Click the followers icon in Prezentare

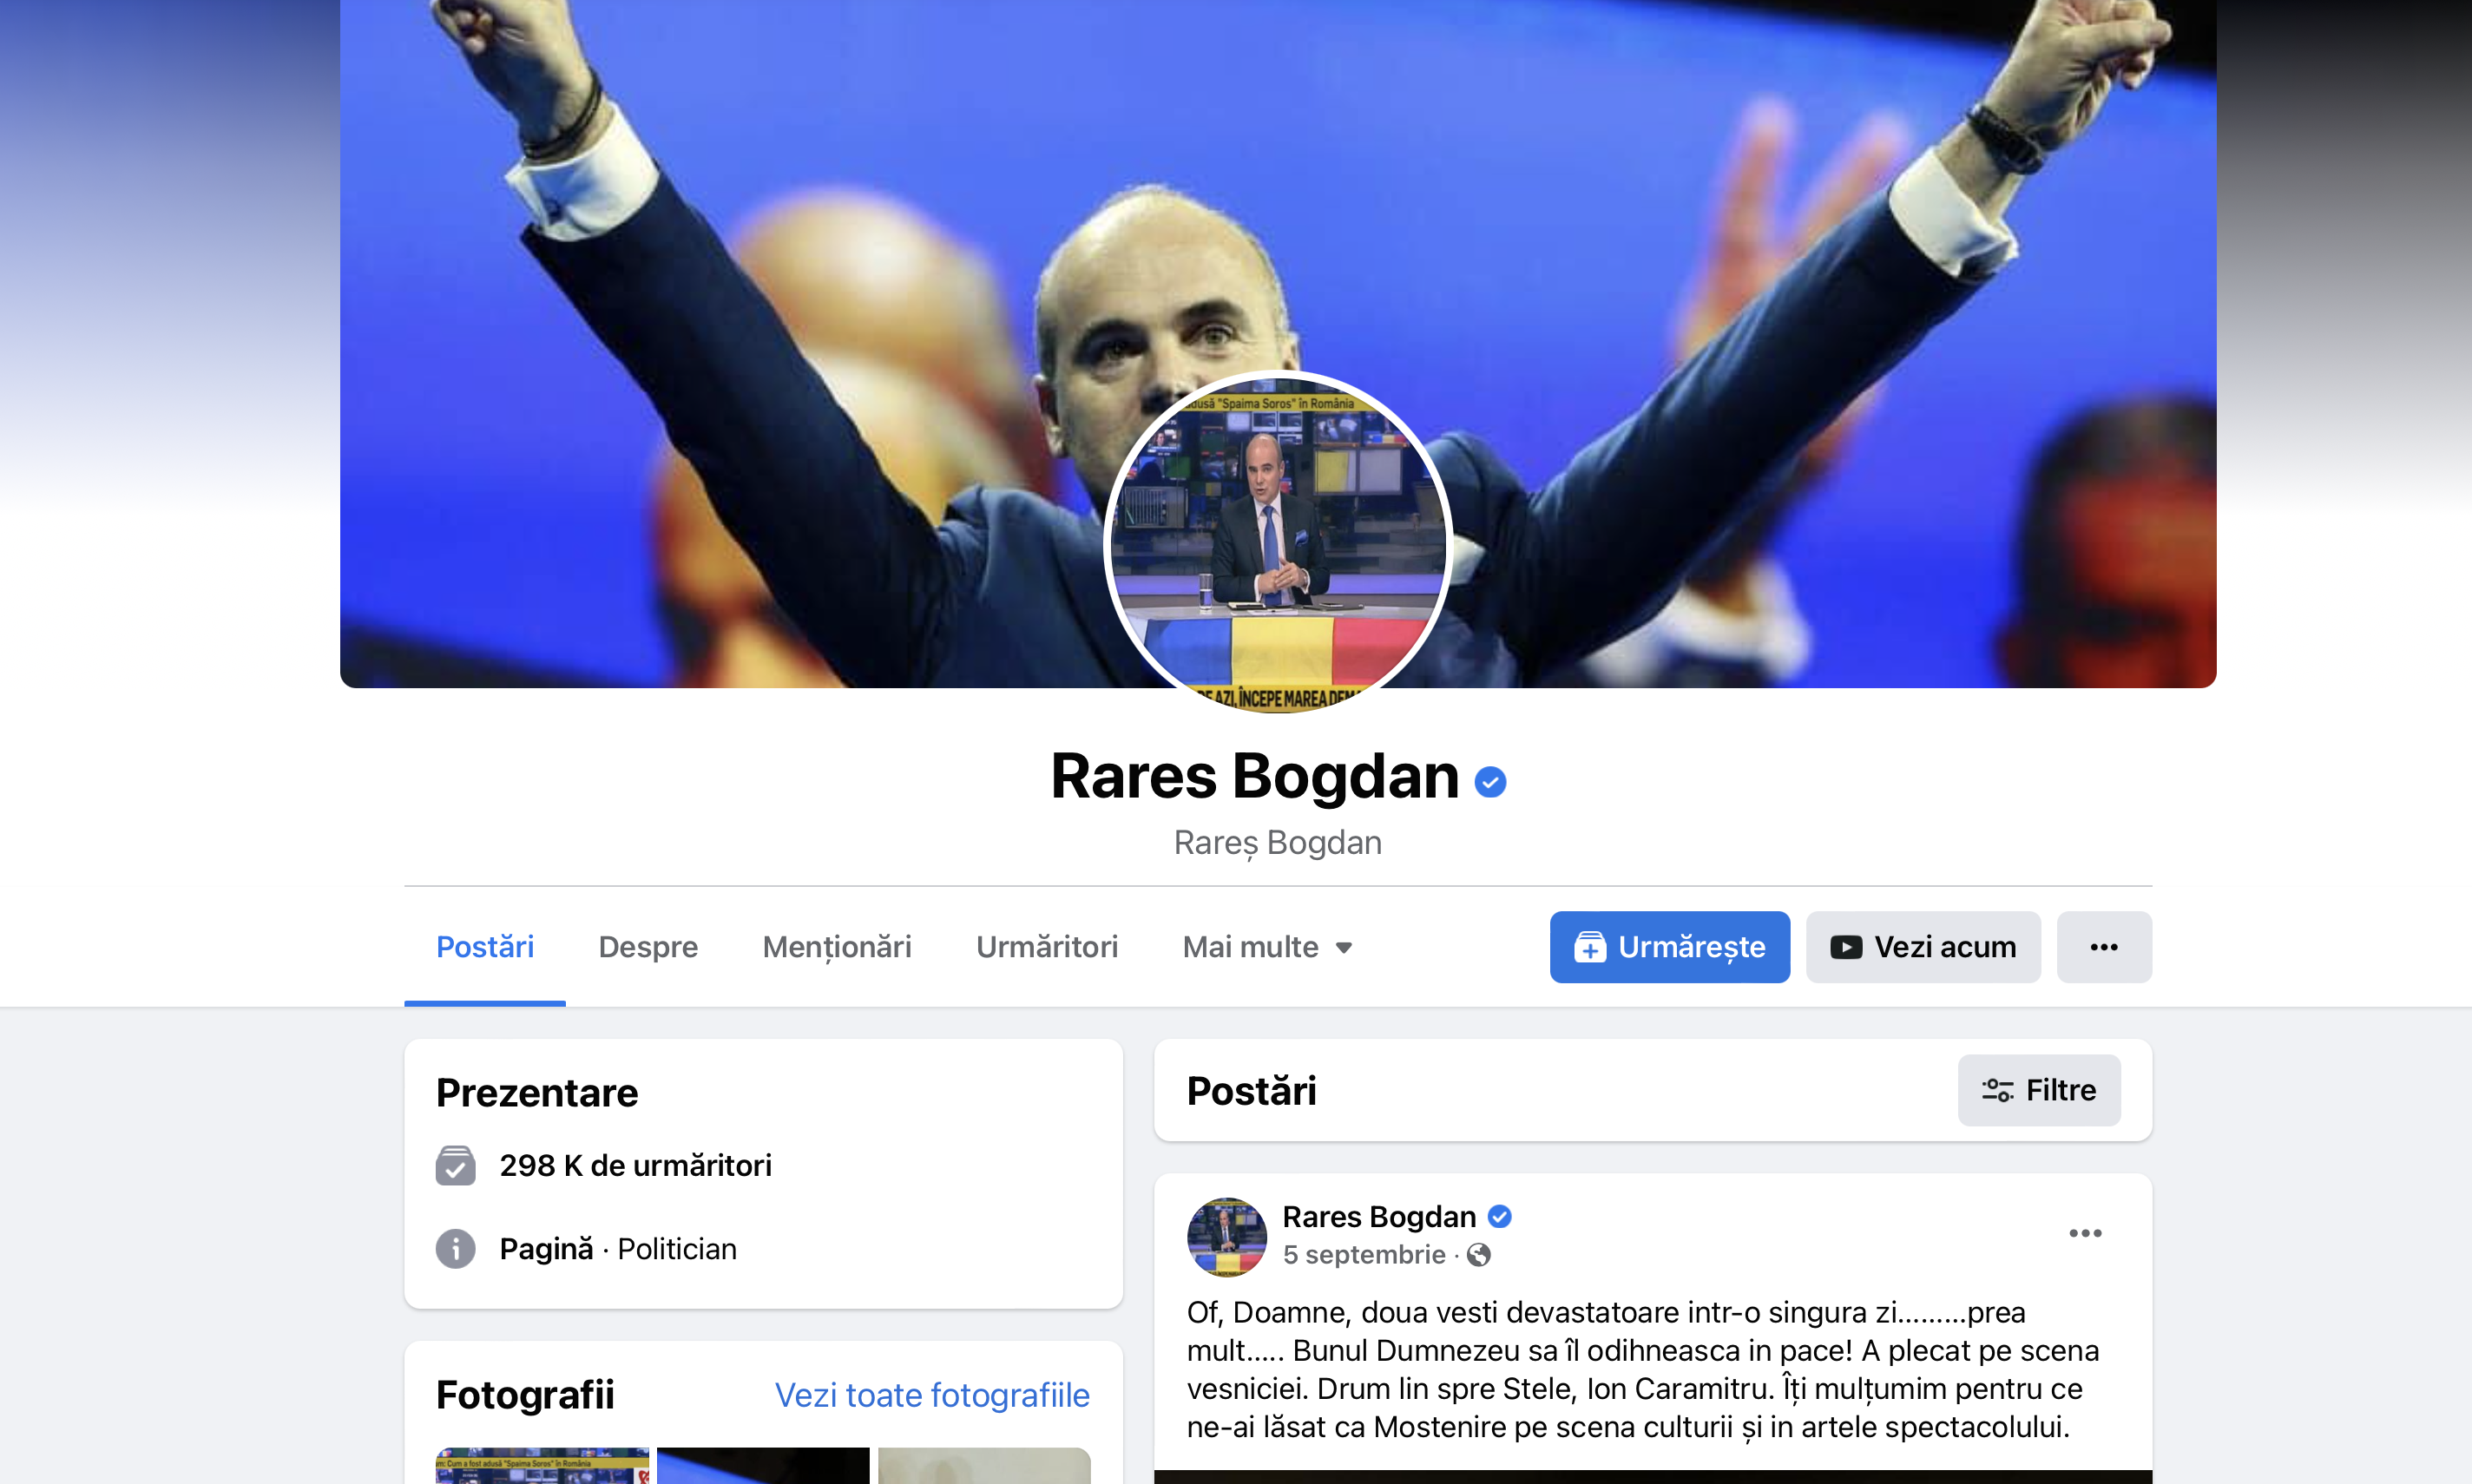[455, 1165]
